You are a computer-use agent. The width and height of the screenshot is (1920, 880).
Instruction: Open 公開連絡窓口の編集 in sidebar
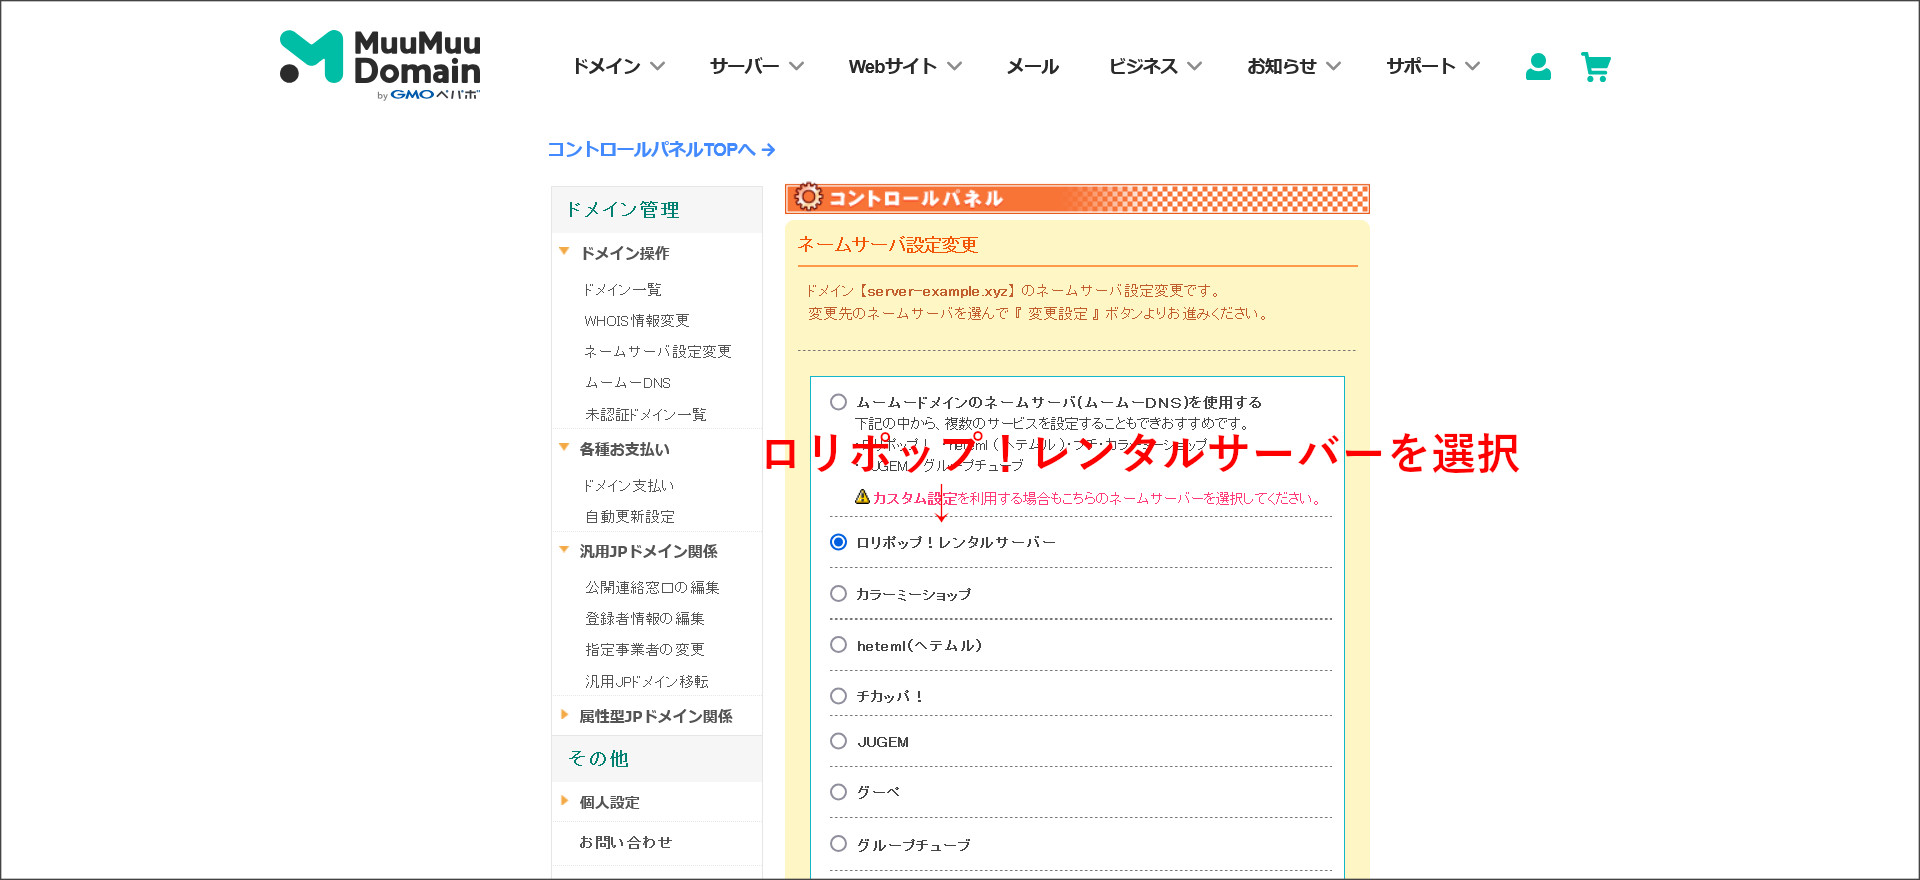tap(652, 587)
